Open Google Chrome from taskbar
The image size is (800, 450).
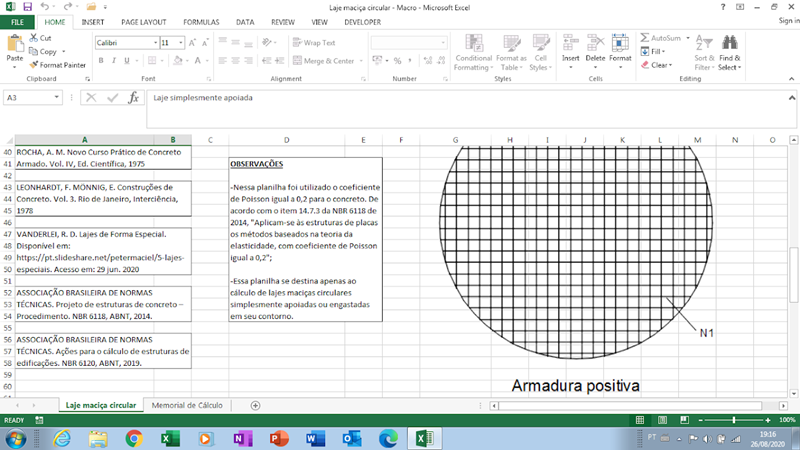[134, 438]
